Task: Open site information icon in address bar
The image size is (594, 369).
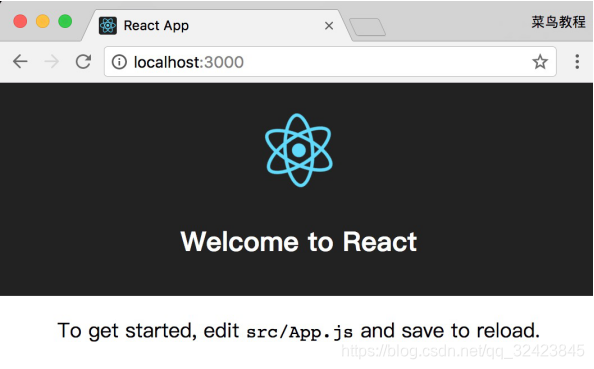Action: pos(119,62)
